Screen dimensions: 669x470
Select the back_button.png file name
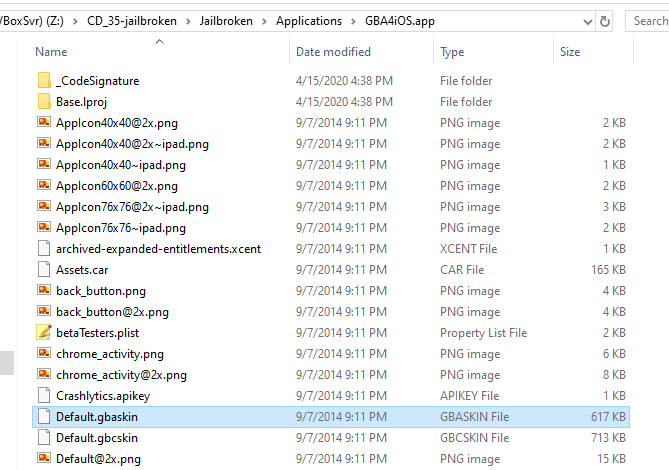101,291
